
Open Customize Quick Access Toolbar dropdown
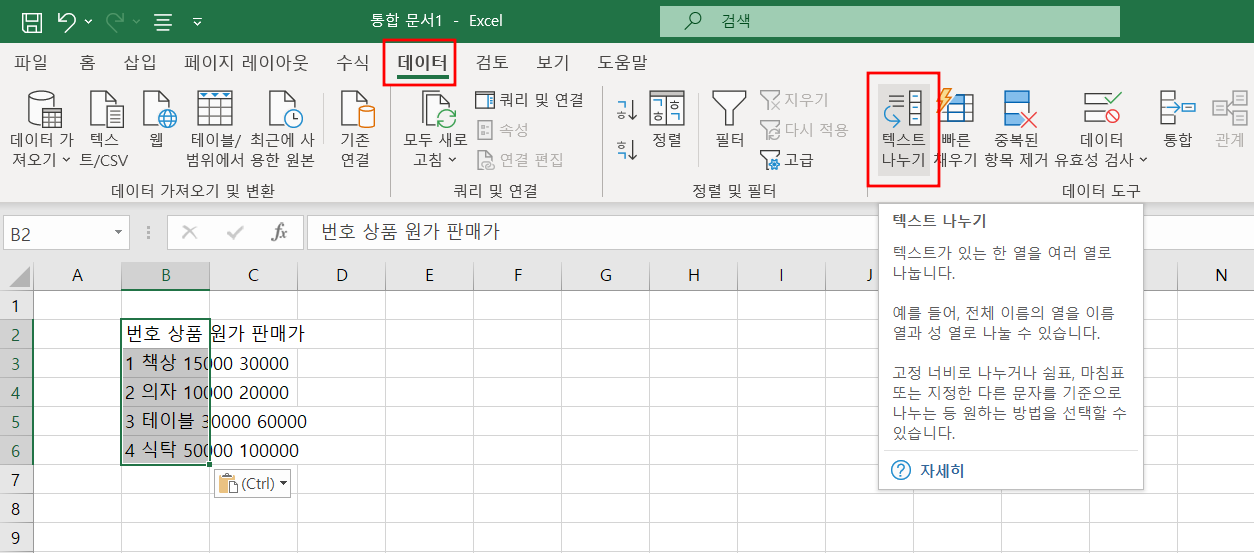pos(197,21)
